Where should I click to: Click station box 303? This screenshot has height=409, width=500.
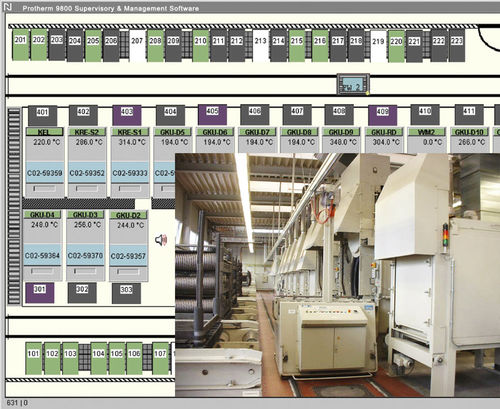click(x=126, y=293)
